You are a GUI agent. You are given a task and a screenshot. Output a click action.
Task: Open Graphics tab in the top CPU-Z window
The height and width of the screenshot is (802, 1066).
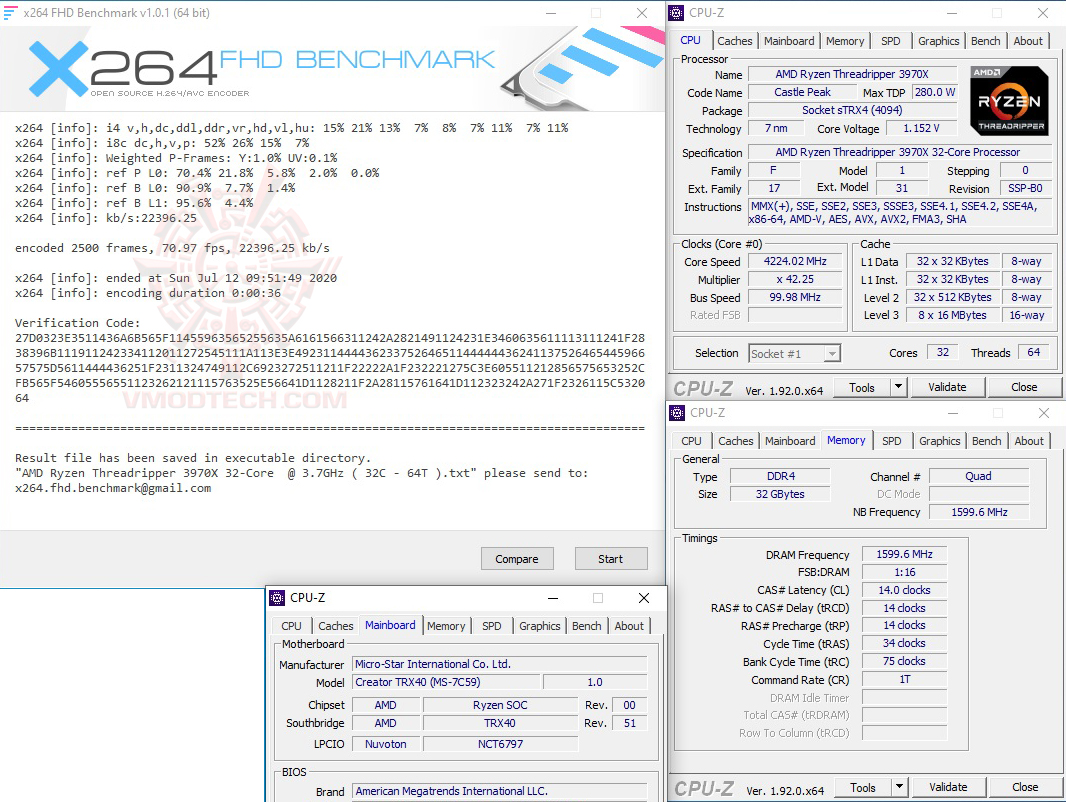(x=939, y=41)
